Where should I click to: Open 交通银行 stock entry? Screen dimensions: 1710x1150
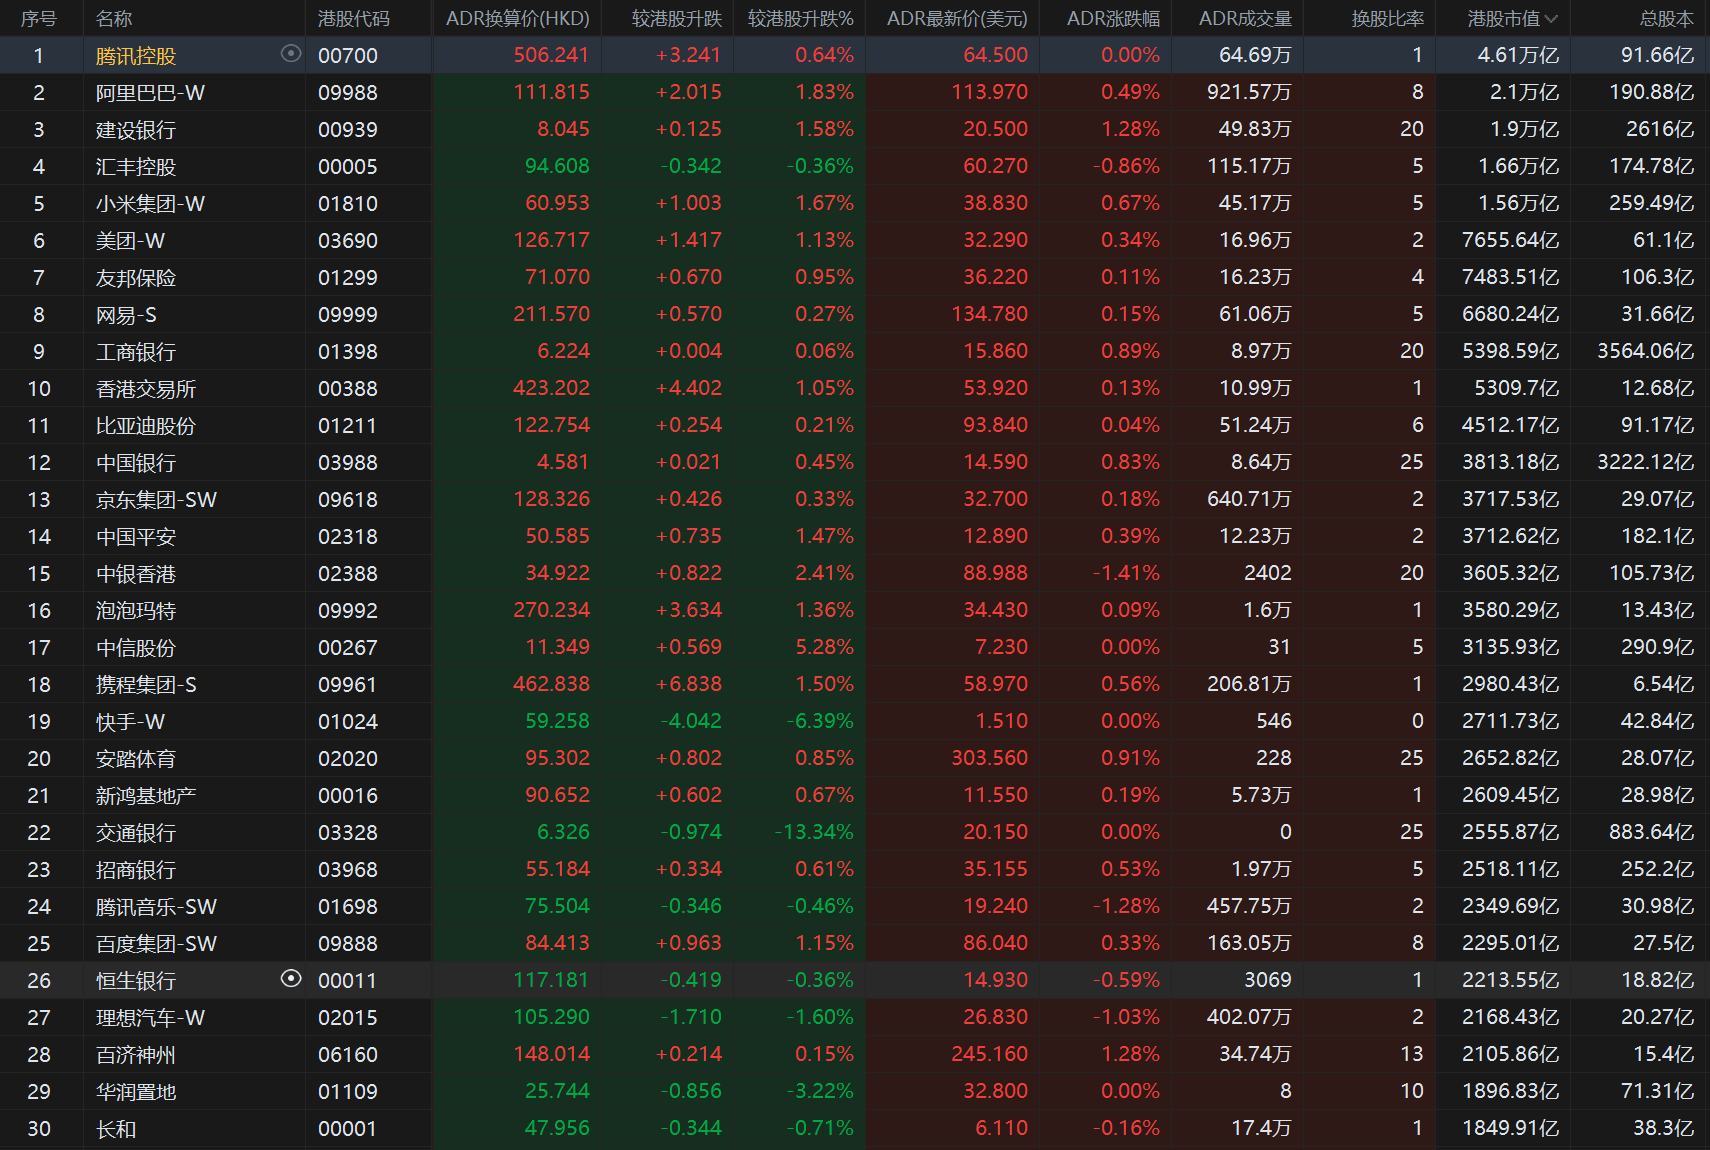point(135,833)
